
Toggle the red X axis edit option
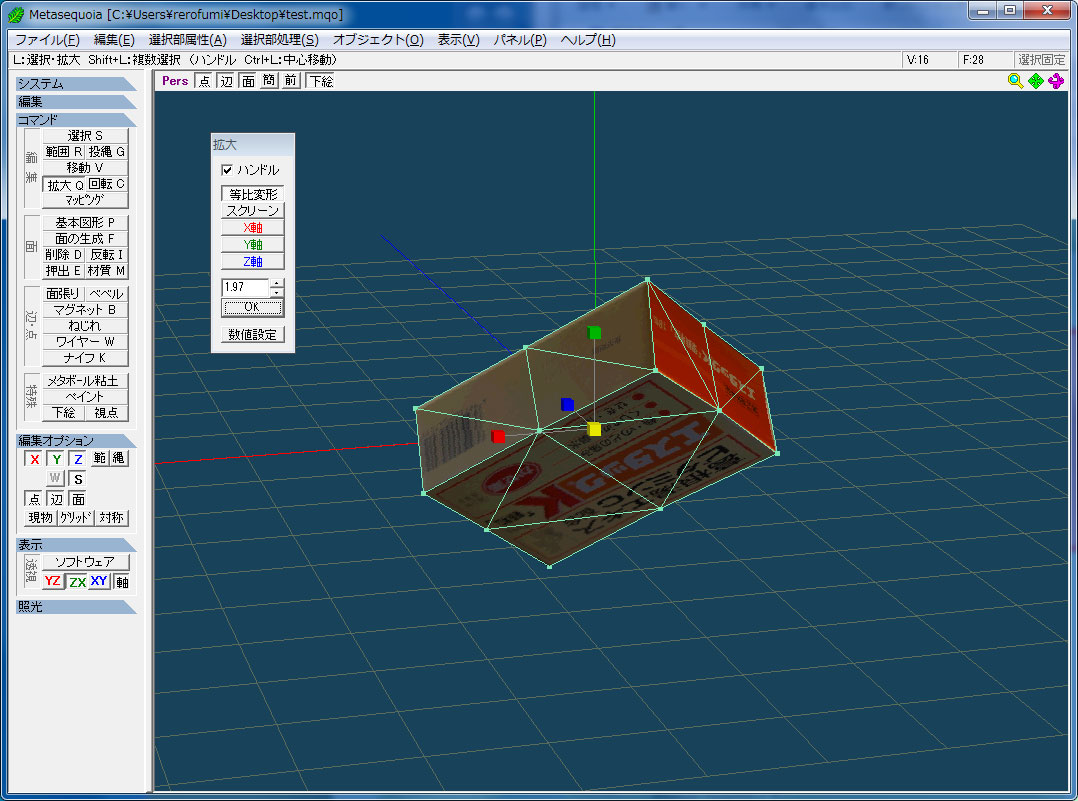point(34,459)
